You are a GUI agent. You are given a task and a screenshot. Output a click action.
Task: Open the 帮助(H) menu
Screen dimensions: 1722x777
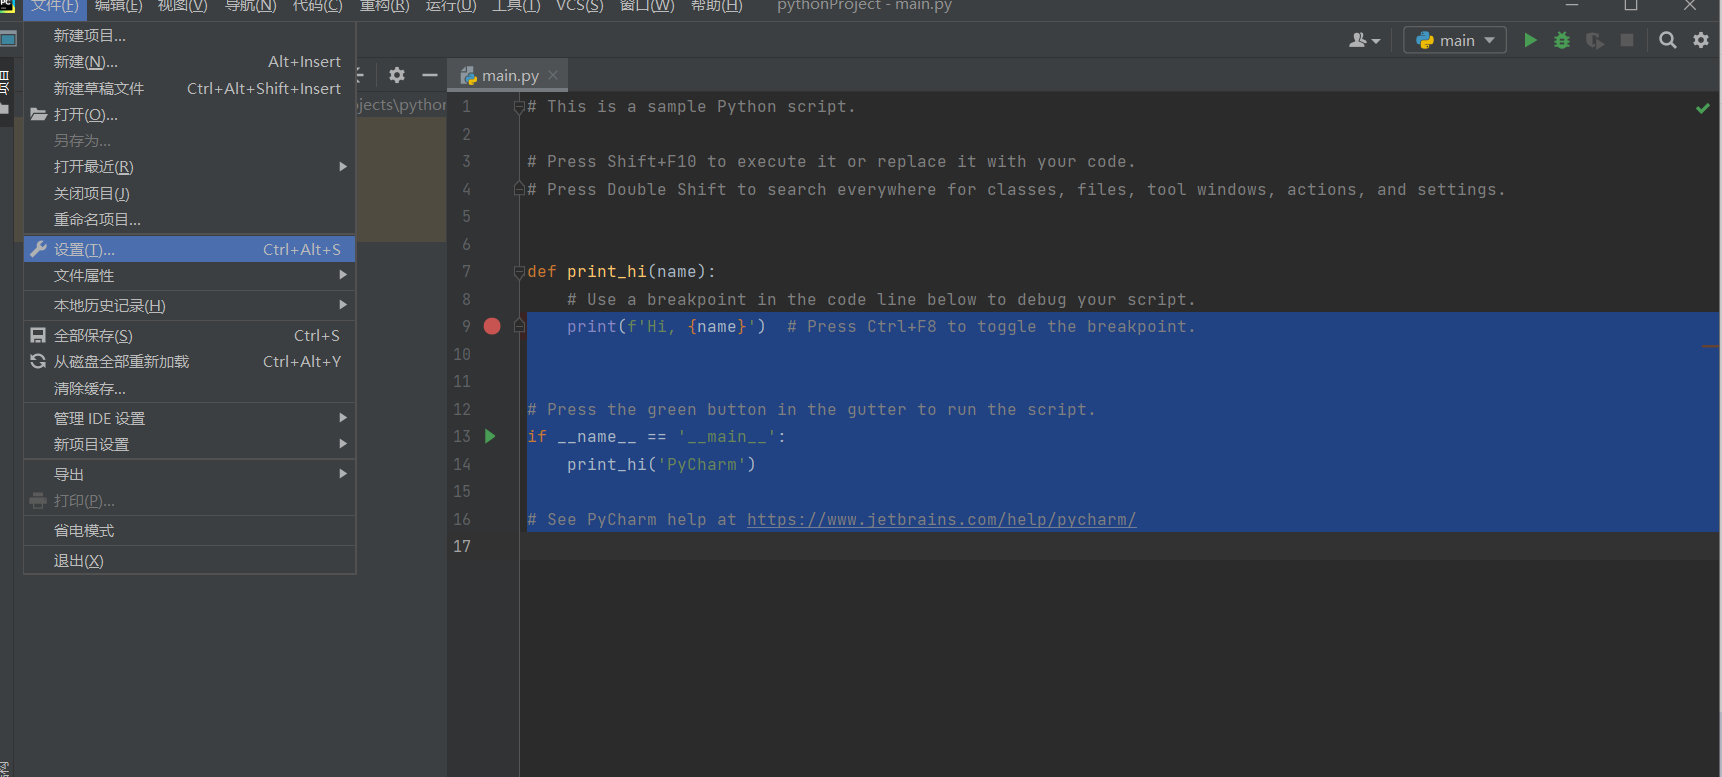click(716, 7)
